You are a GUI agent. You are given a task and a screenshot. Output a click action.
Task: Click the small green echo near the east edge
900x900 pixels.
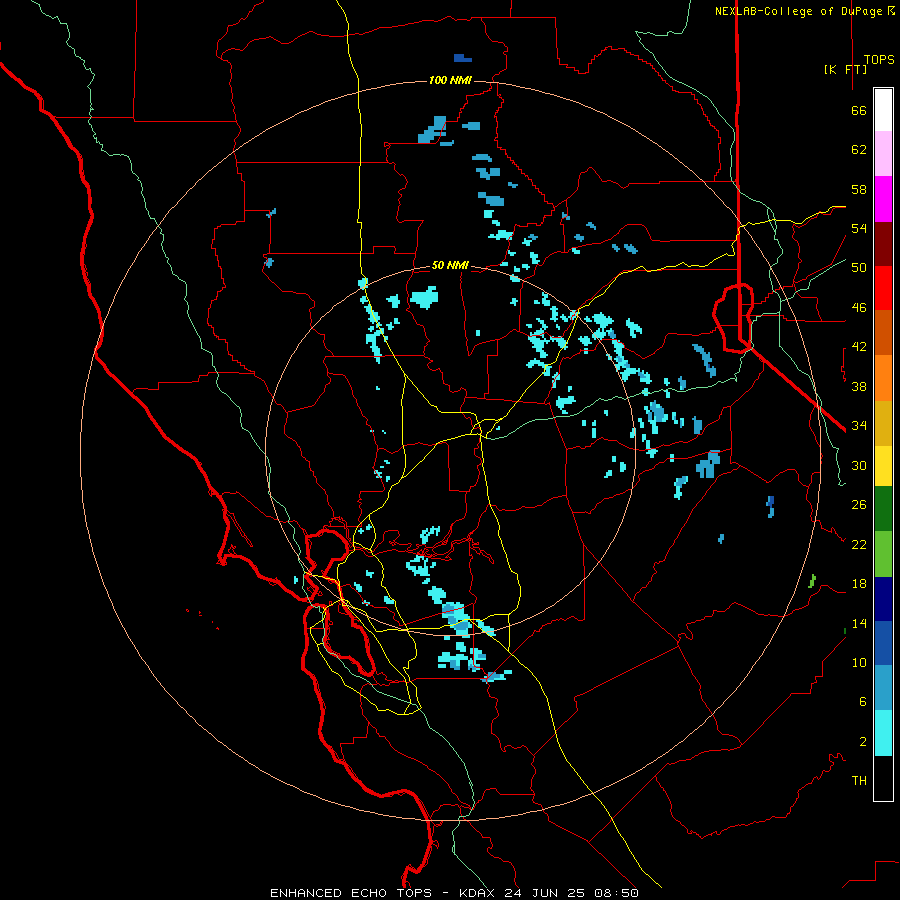(x=812, y=581)
